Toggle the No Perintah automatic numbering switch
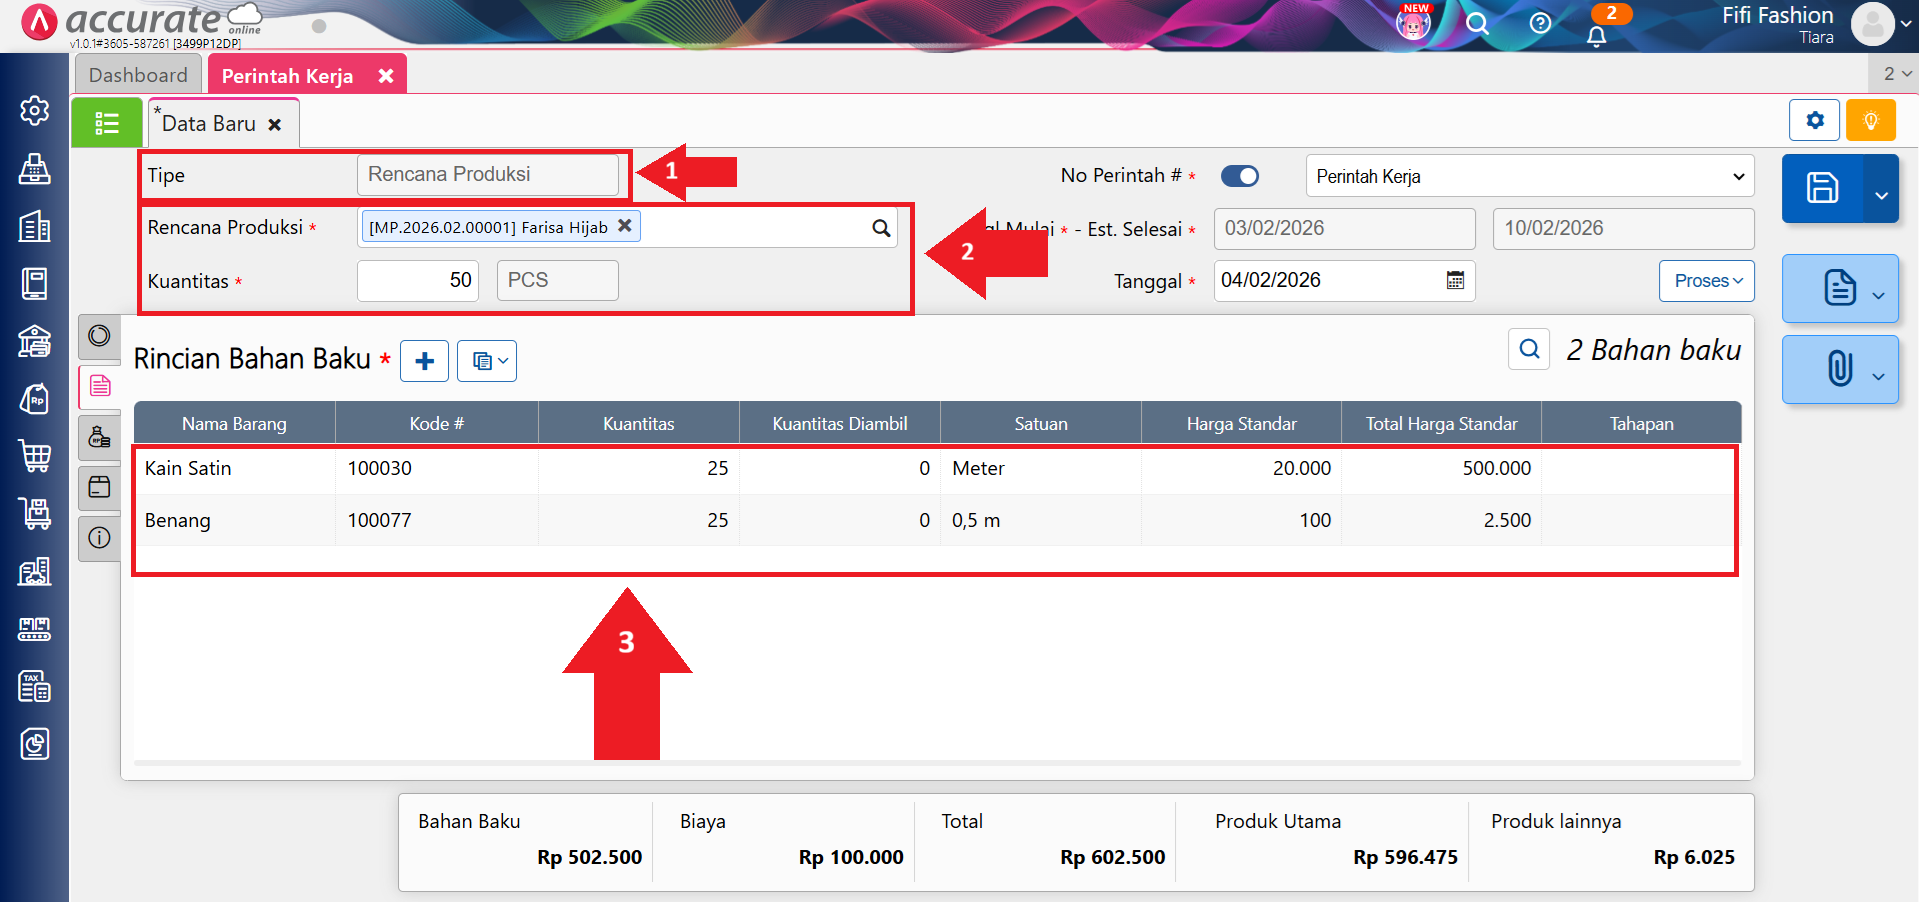The height and width of the screenshot is (902, 1919). pyautogui.click(x=1240, y=176)
